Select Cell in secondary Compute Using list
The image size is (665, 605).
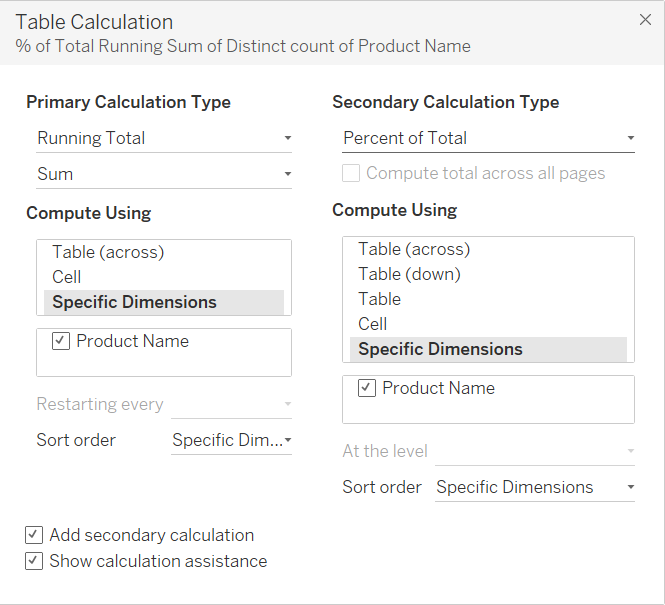373,324
